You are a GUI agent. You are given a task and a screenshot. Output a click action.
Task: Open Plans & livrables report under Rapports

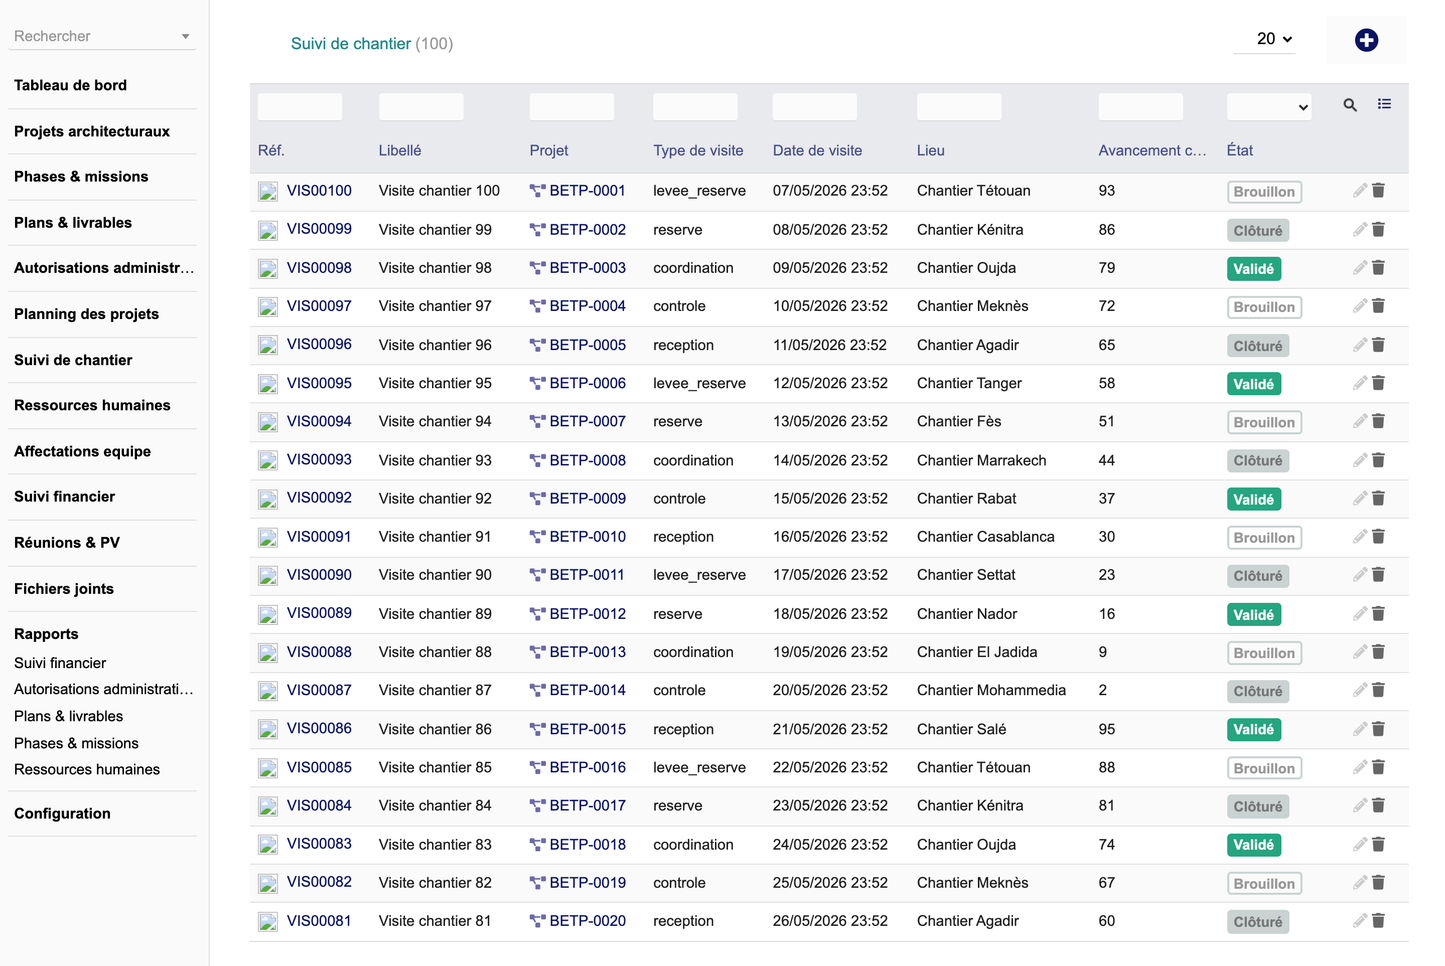coord(69,716)
